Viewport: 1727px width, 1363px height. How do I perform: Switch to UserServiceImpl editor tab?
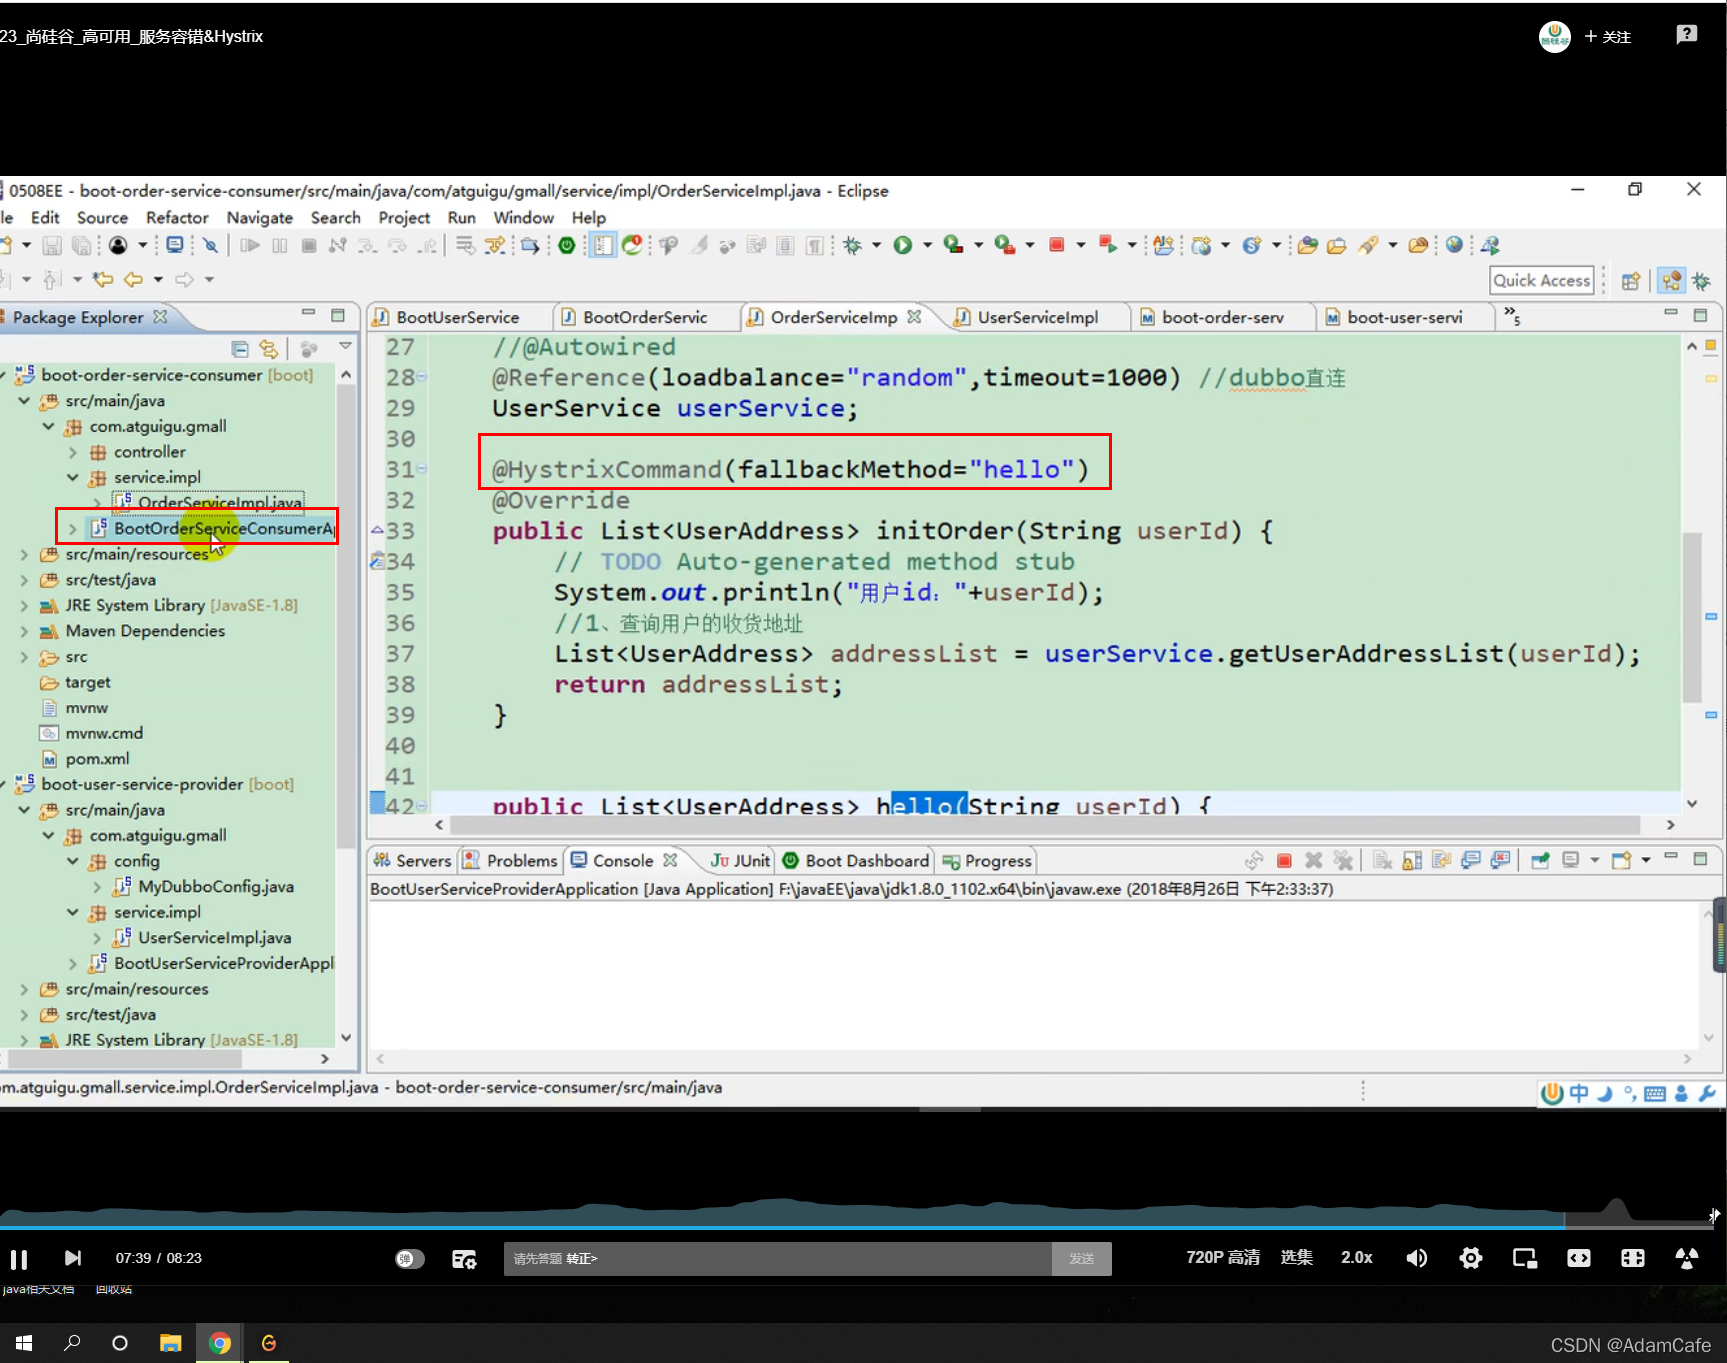tap(1037, 317)
